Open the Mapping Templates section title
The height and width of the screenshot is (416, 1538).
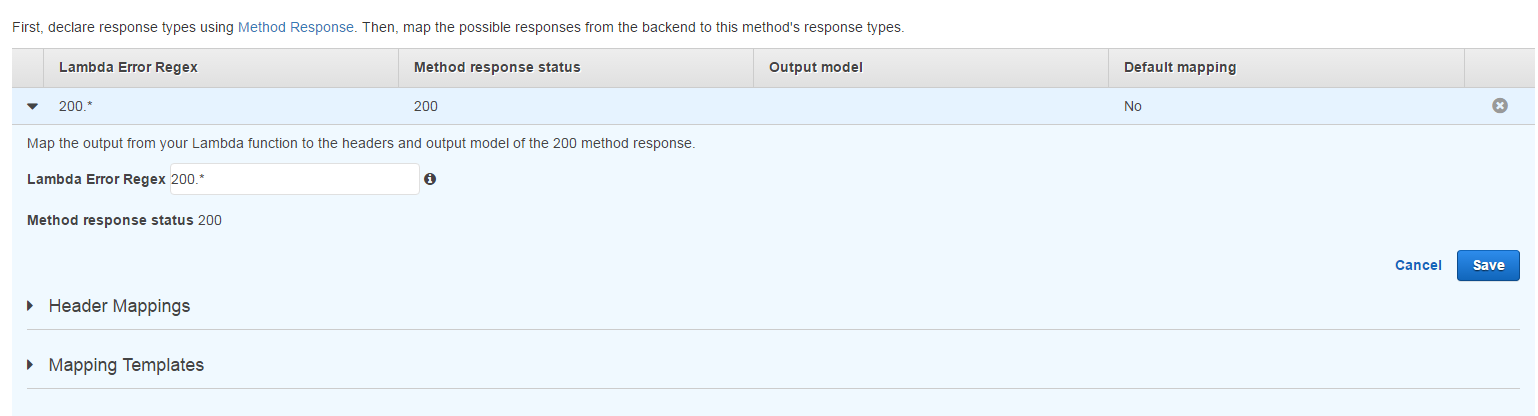(126, 365)
